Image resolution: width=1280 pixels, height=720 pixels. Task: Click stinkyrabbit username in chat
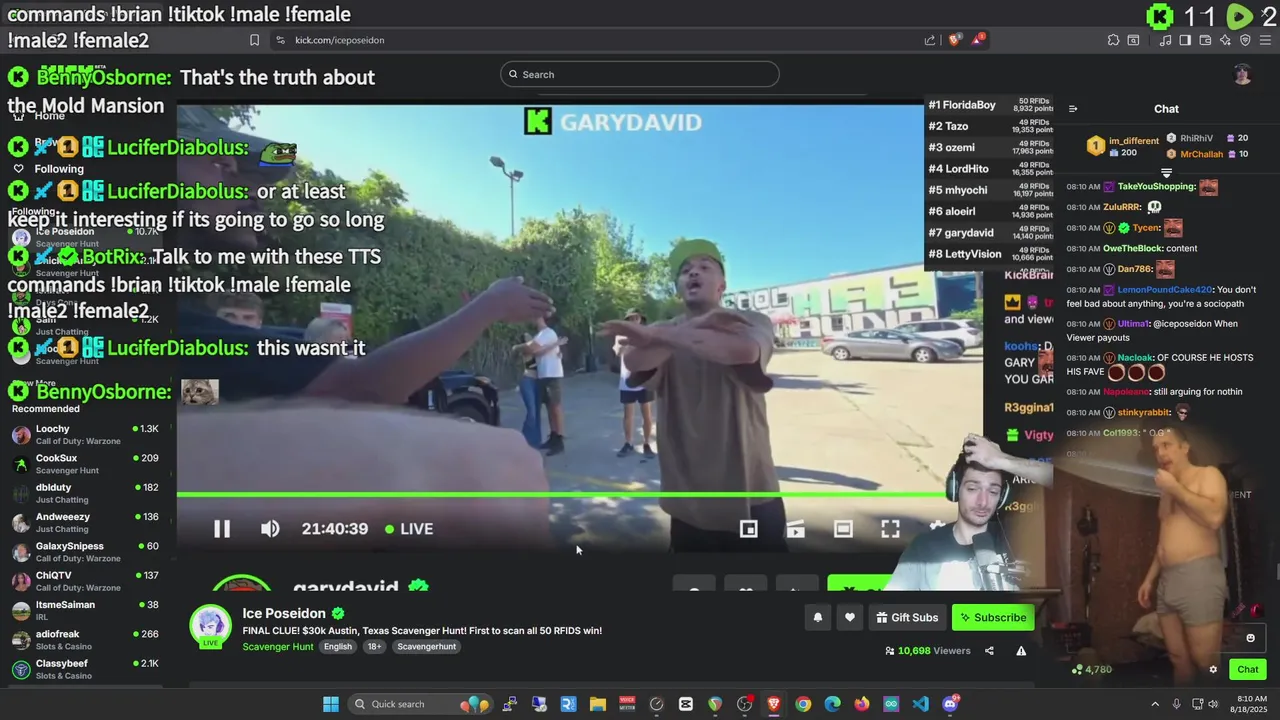pos(1144,413)
